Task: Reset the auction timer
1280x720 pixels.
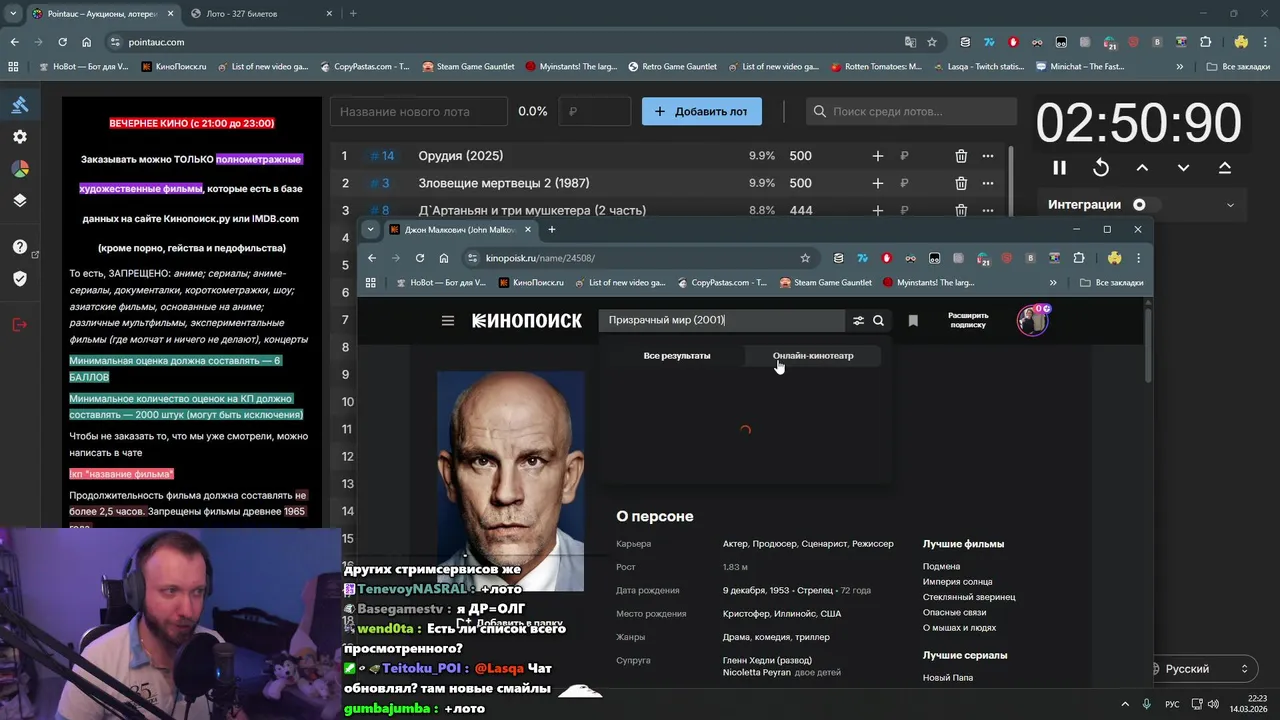Action: (1101, 168)
